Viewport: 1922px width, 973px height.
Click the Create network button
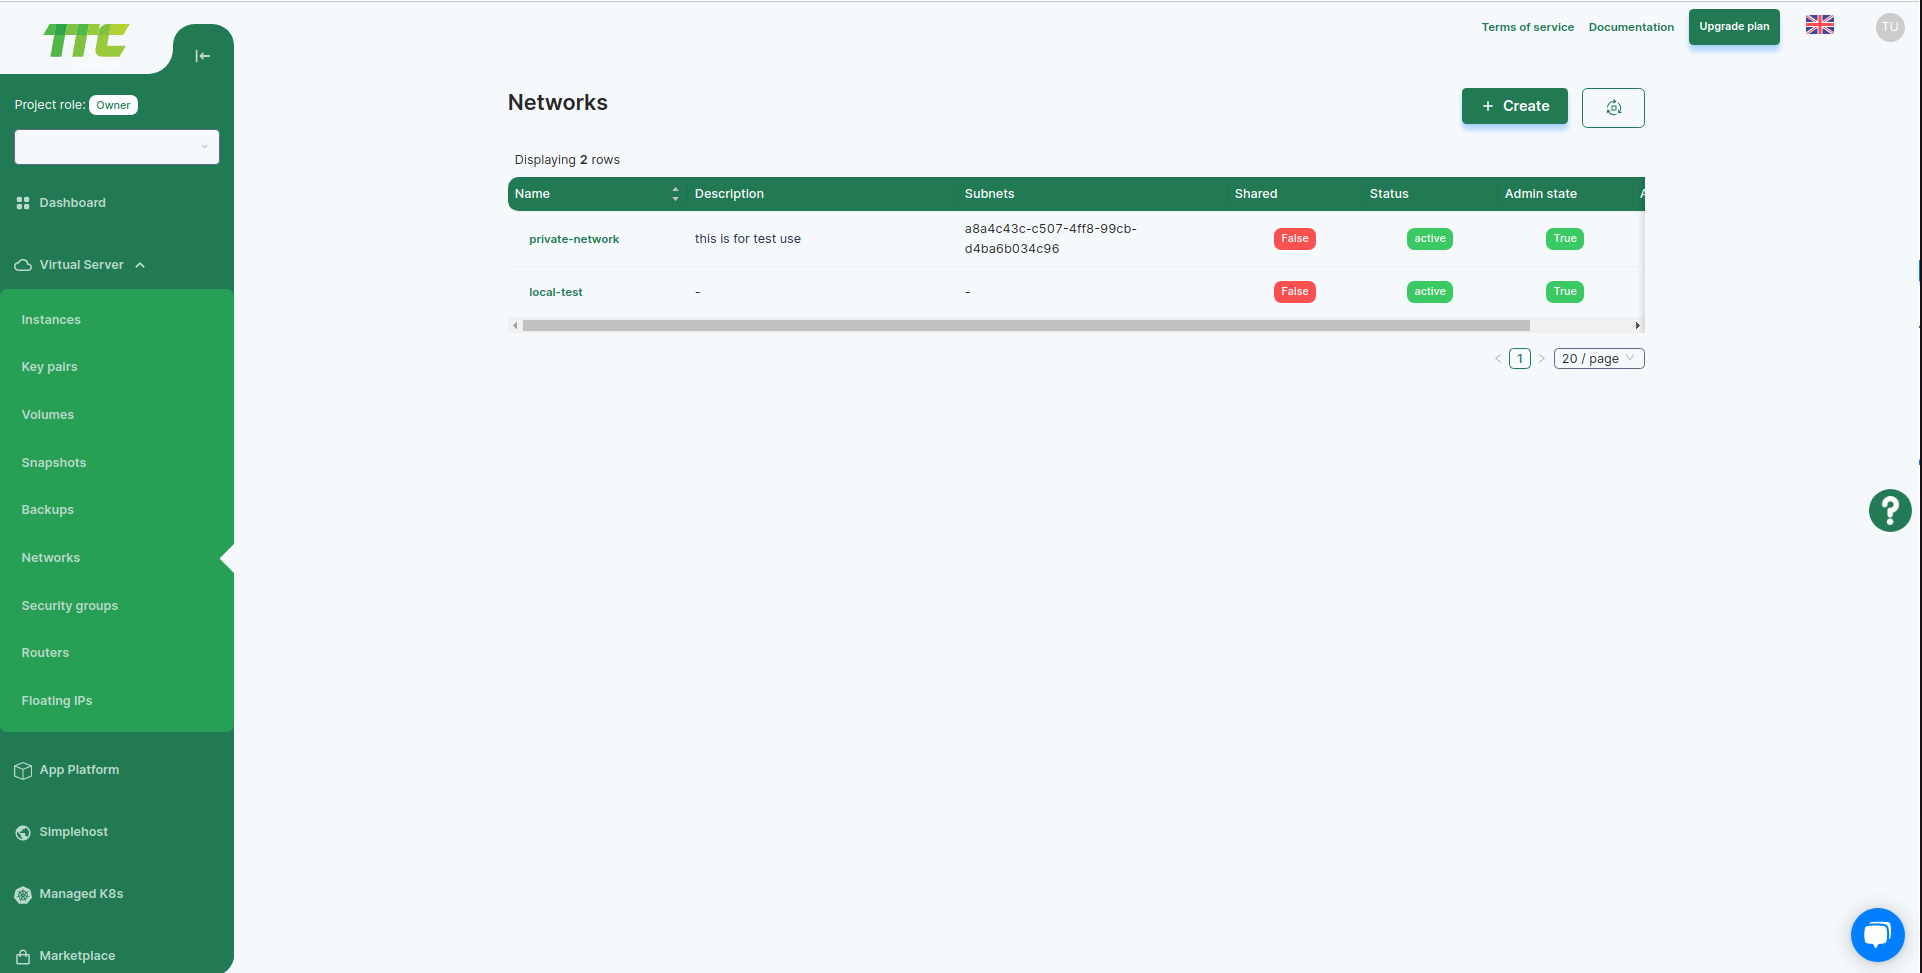point(1515,106)
